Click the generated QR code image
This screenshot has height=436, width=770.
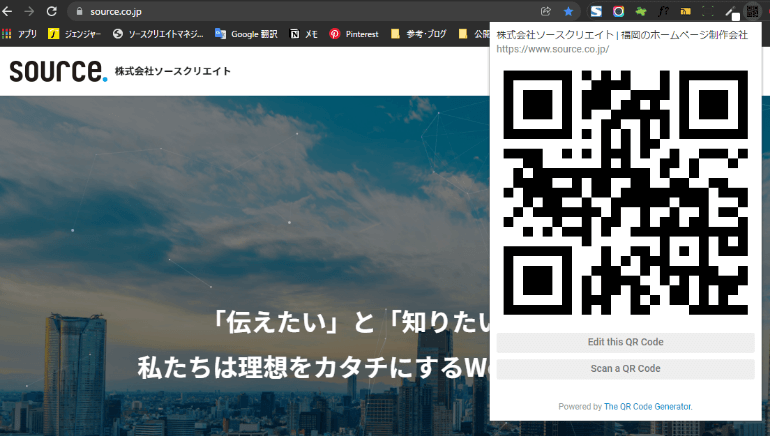(x=626, y=192)
